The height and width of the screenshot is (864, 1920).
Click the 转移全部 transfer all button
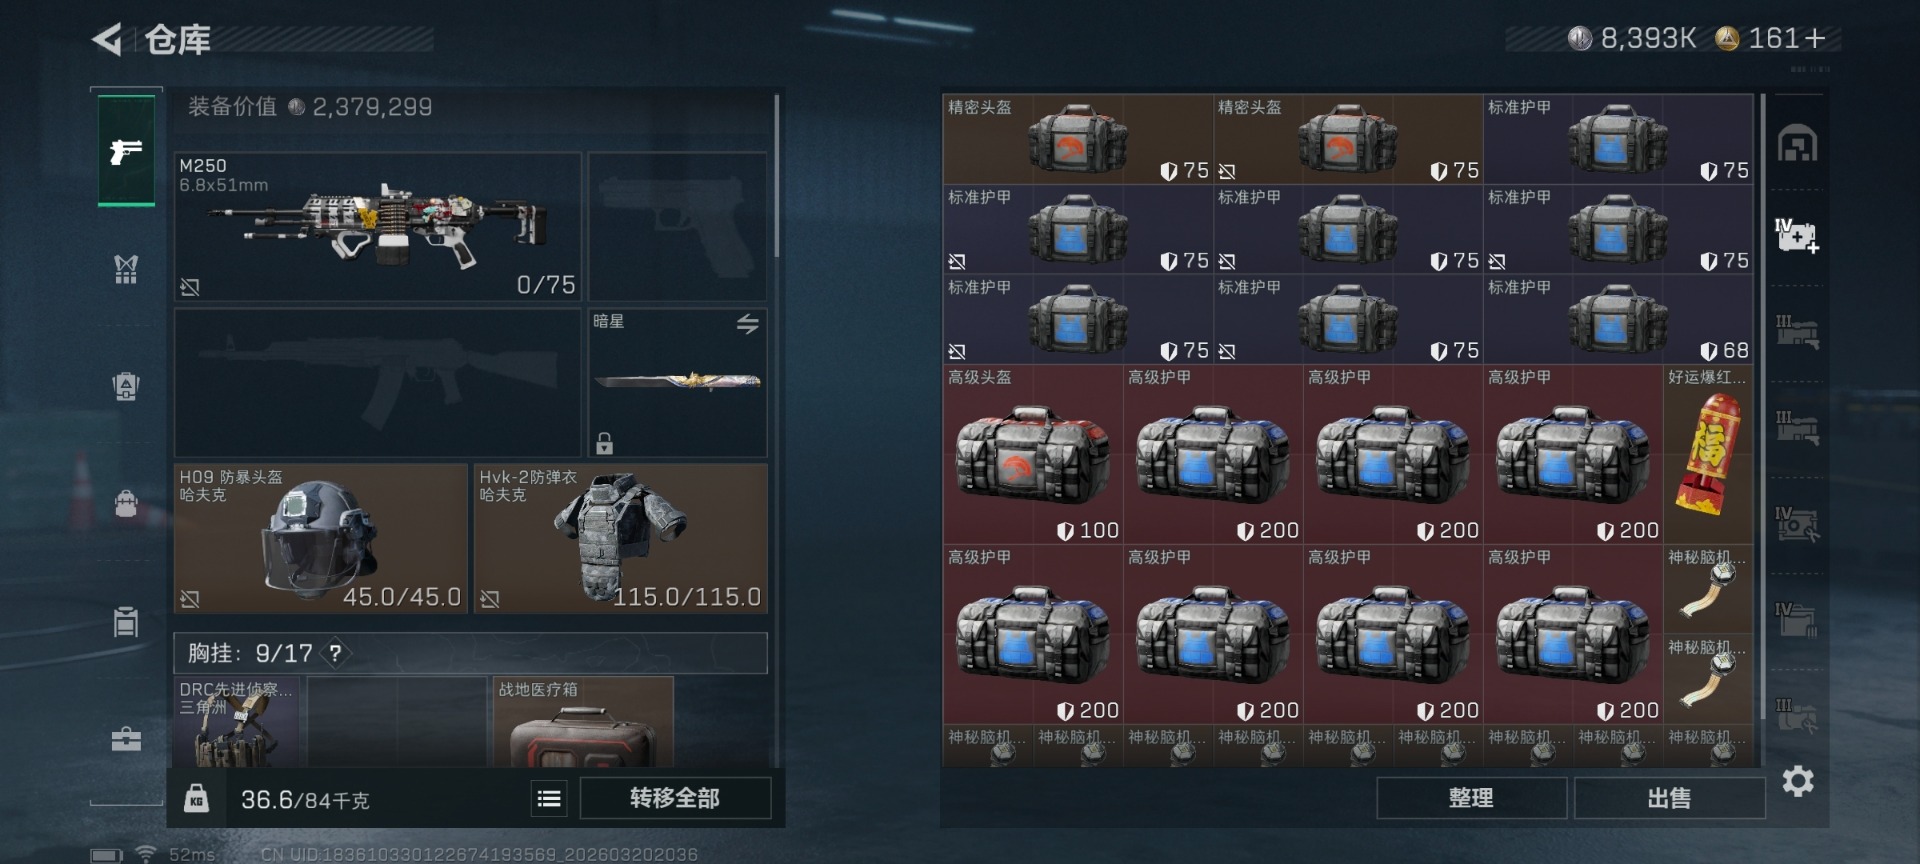point(675,798)
